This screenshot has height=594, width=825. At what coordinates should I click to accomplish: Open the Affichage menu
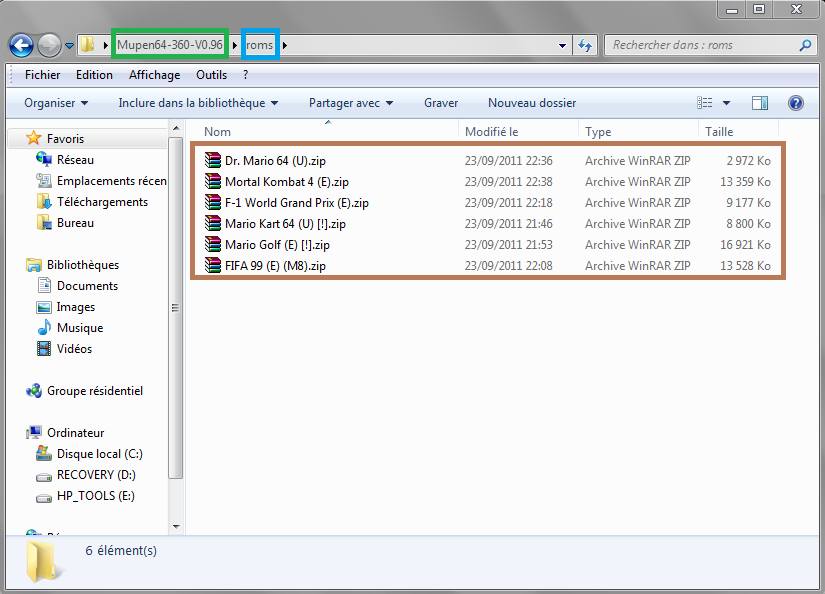[x=154, y=75]
